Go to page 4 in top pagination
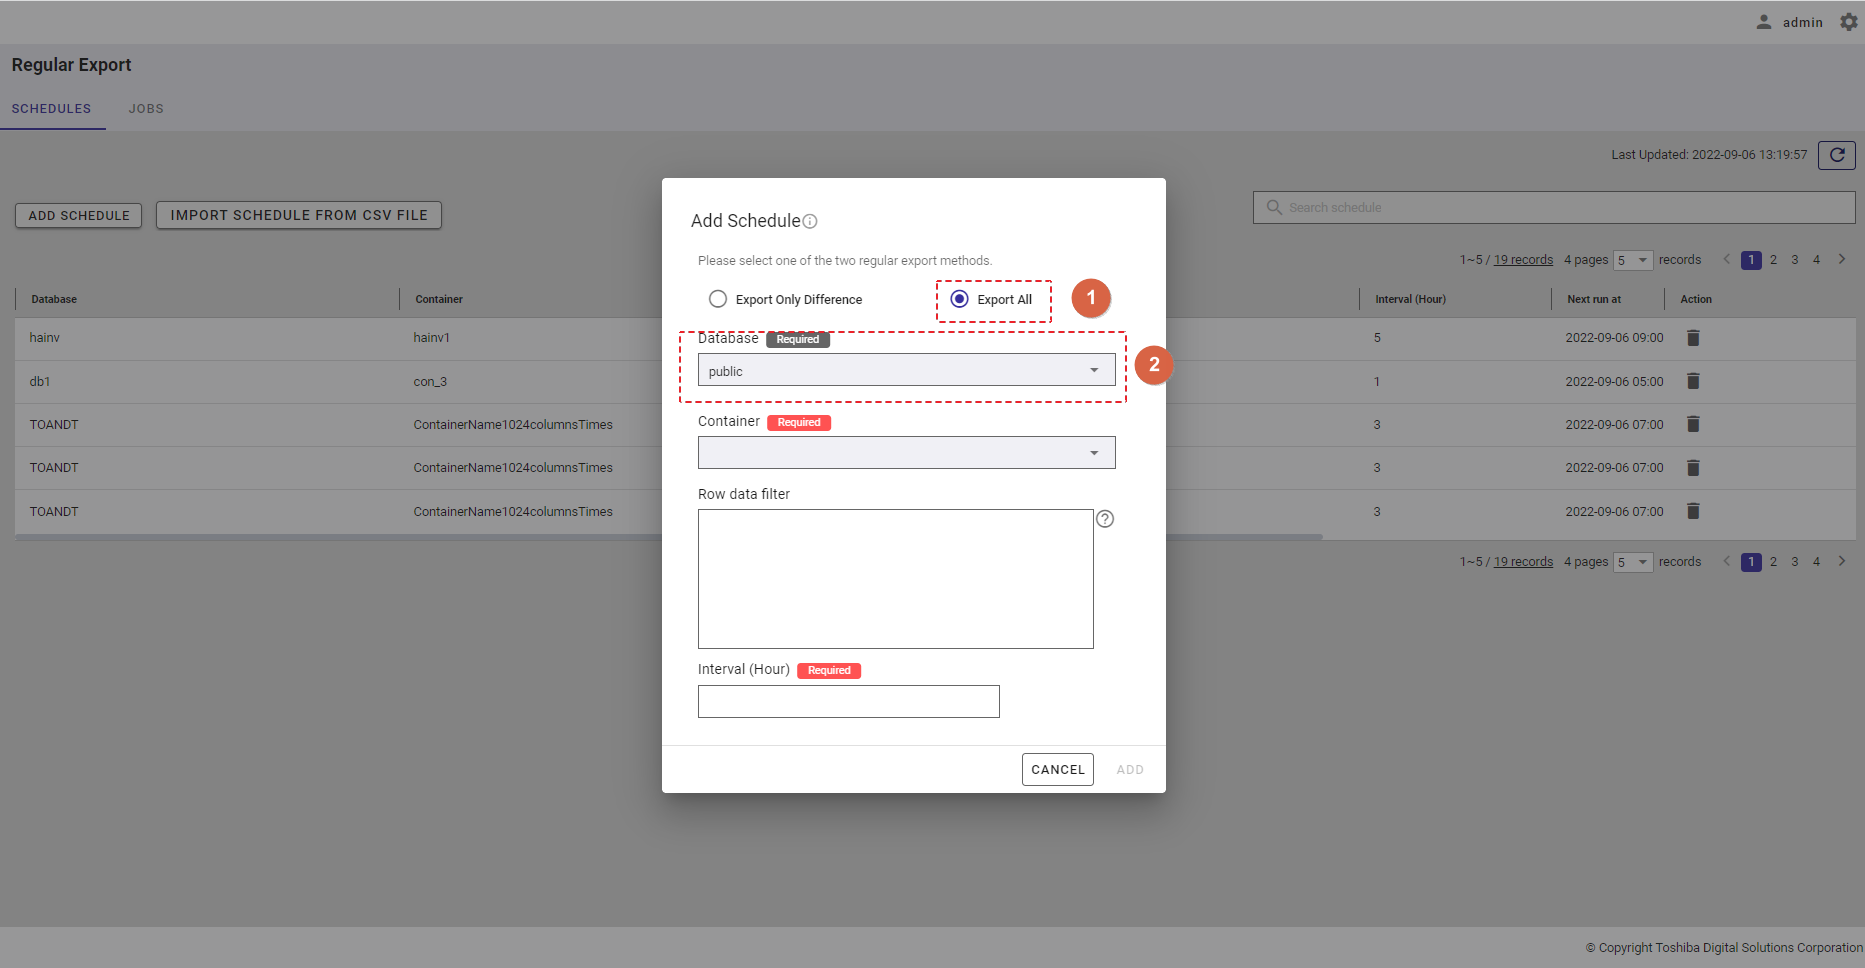Viewport: 1865px width, 968px height. coord(1817,260)
